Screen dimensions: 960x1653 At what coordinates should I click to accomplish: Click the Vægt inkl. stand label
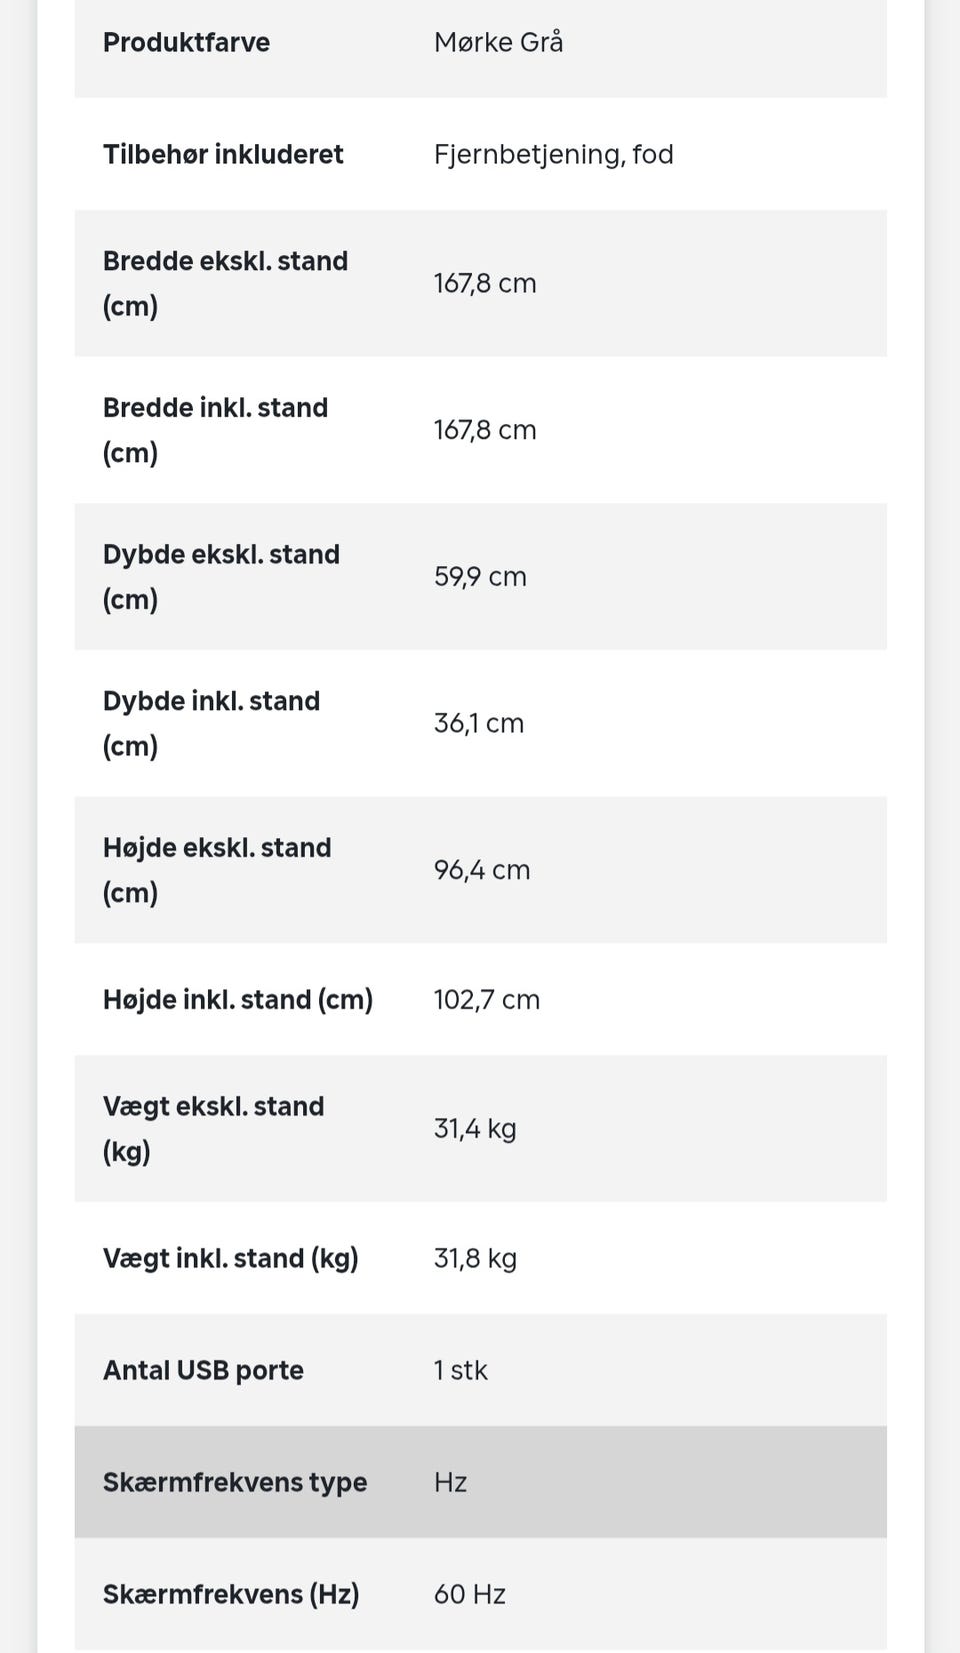tap(230, 1258)
